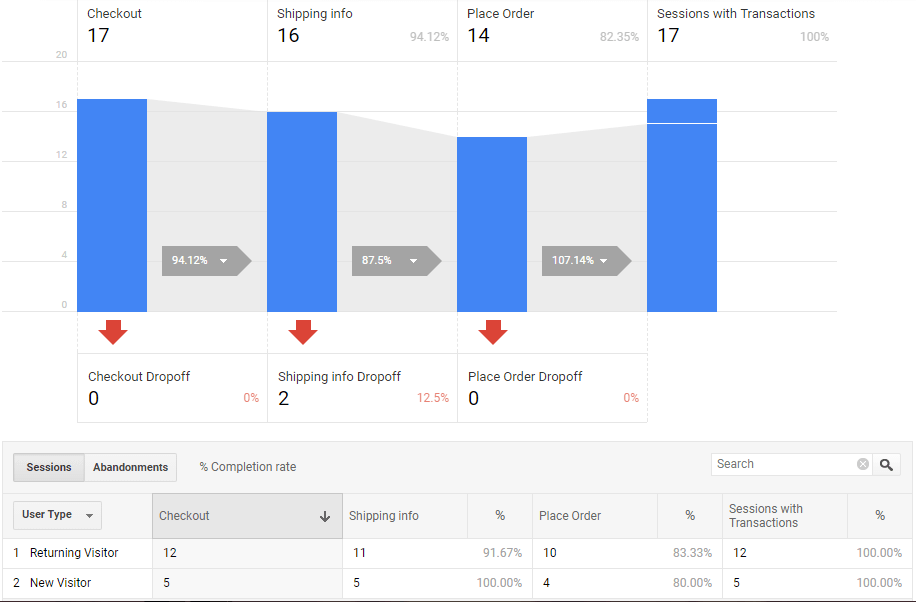Screen dimensions: 916x602
Task: Click Returning Visitor Shipping info value 11
Action: (x=359, y=553)
